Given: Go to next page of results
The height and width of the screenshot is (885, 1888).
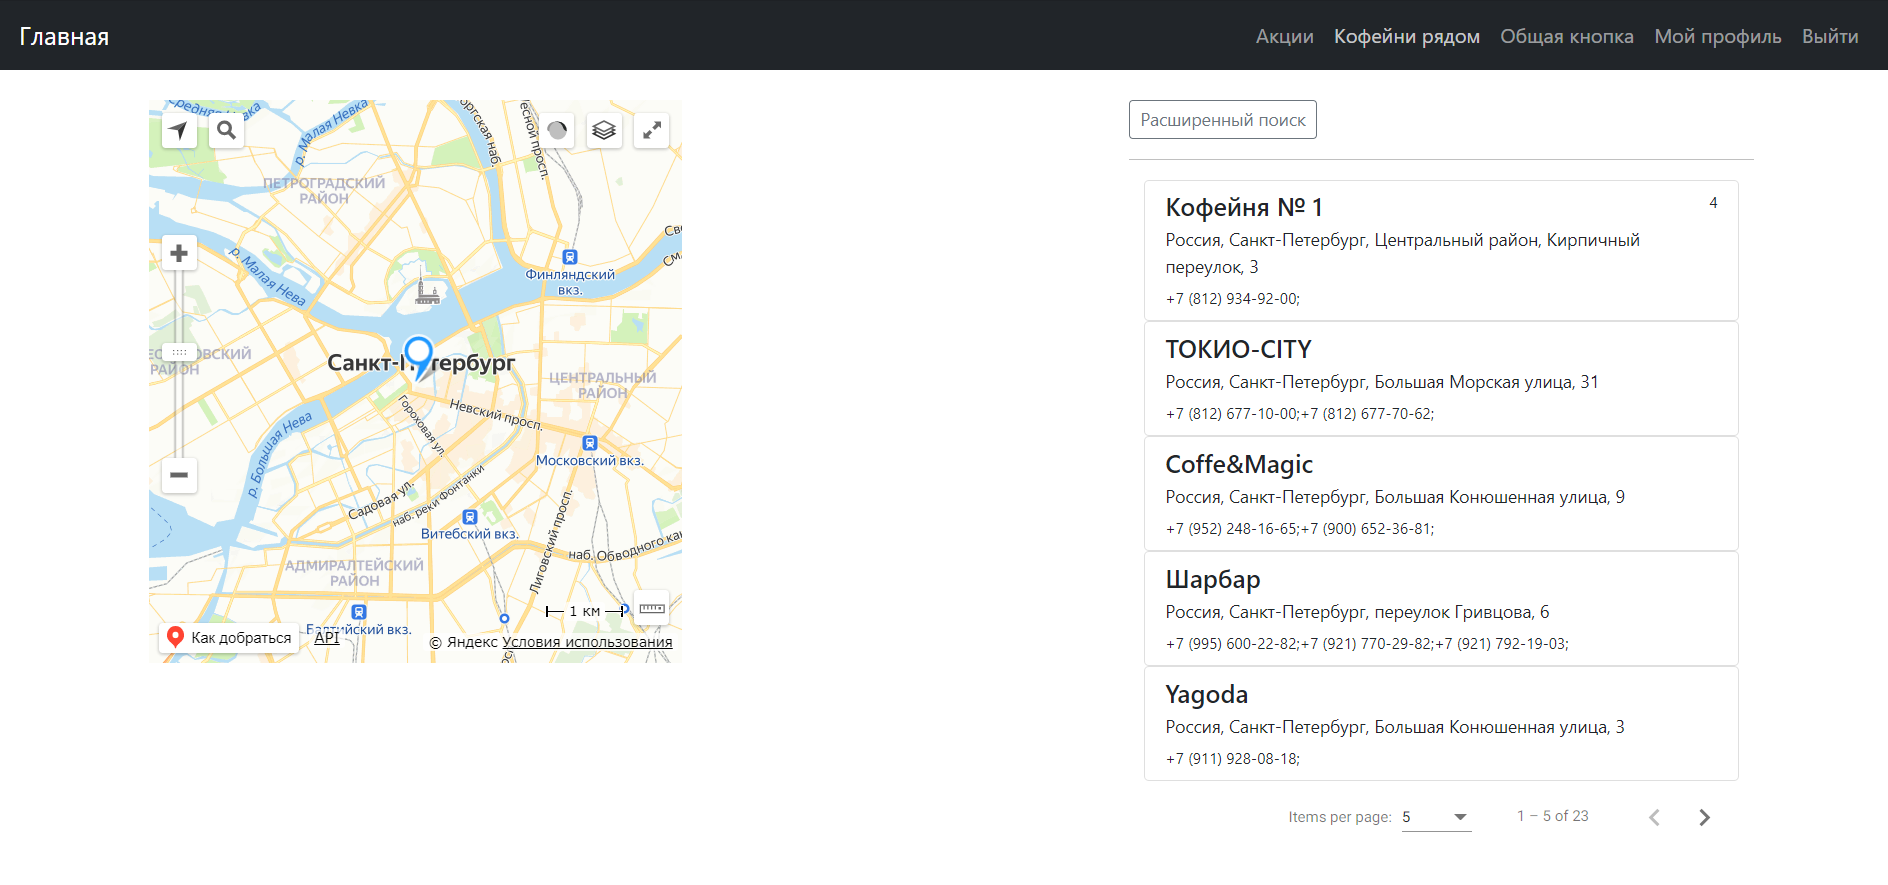Looking at the screenshot, I should coord(1704,817).
